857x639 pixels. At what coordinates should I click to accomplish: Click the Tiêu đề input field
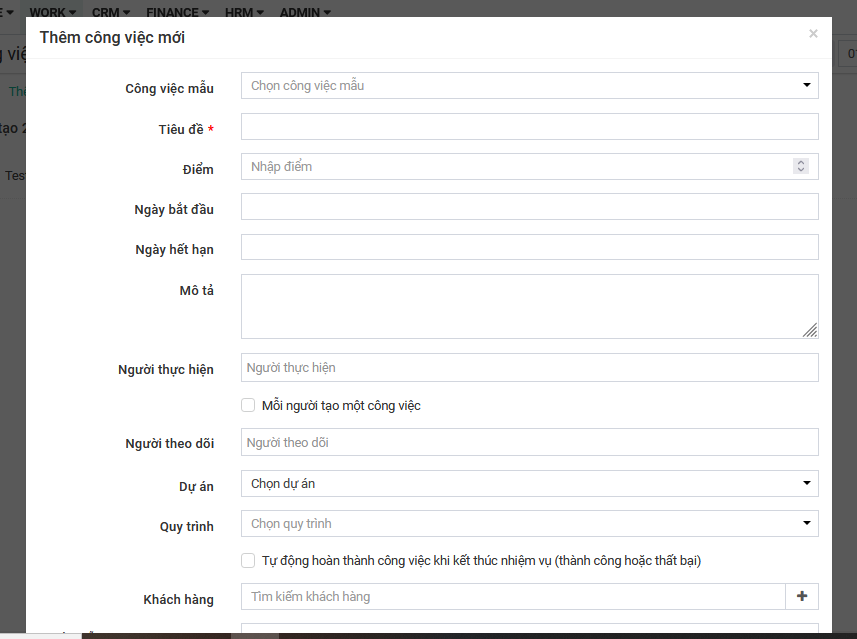tap(529, 126)
